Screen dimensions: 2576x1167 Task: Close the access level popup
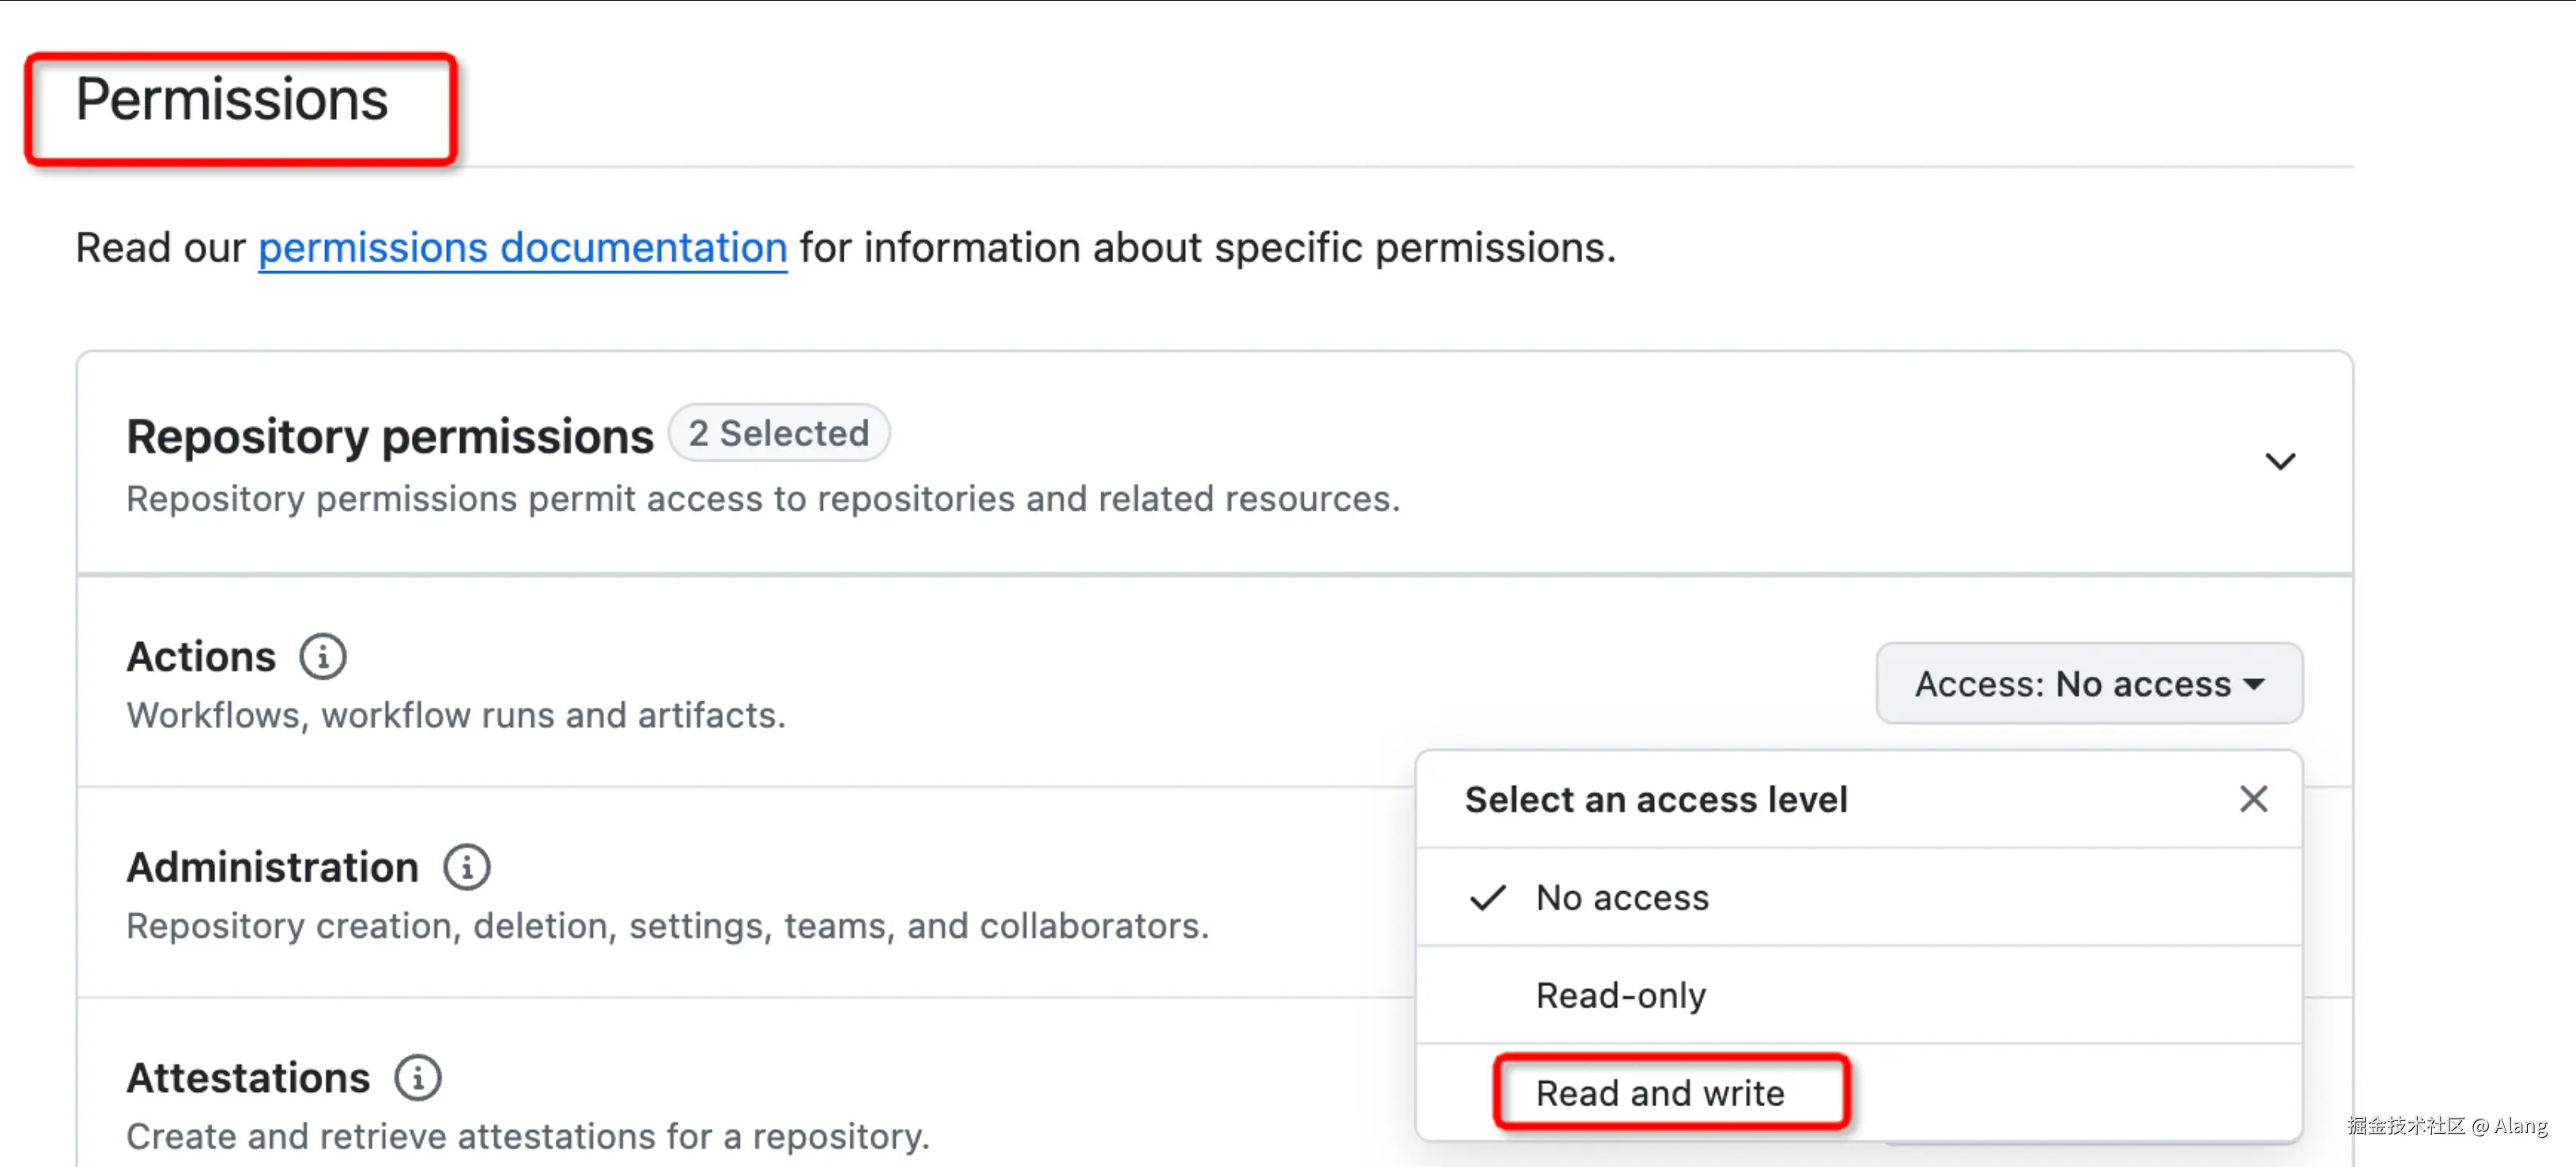[x=2253, y=799]
